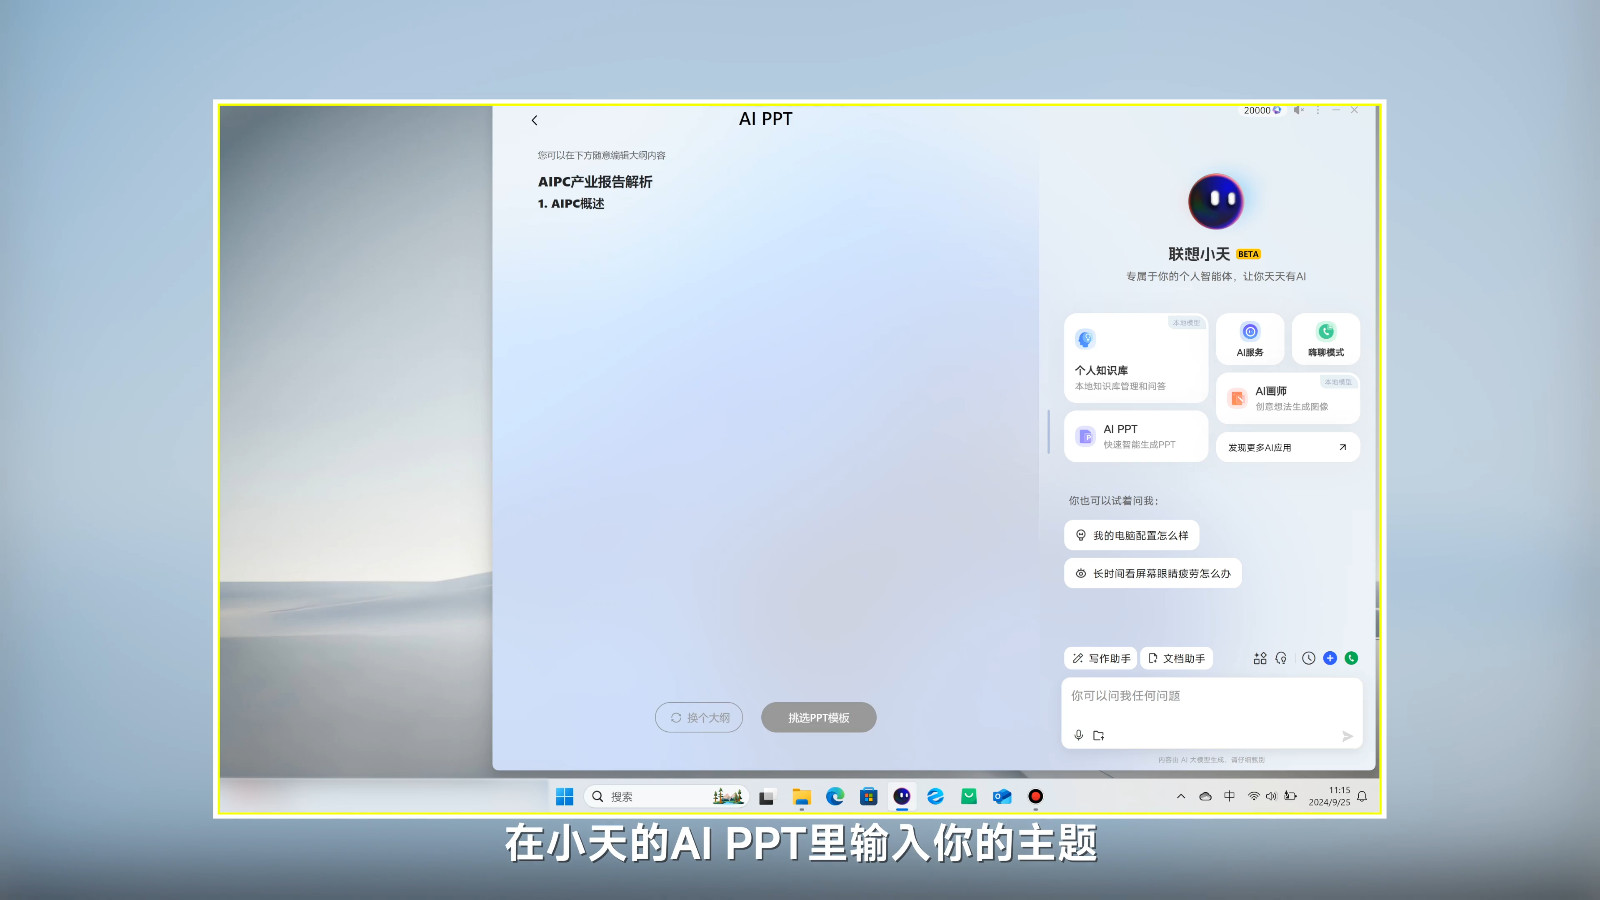
Task: Open Microsoft Edge from the taskbar
Action: point(835,796)
